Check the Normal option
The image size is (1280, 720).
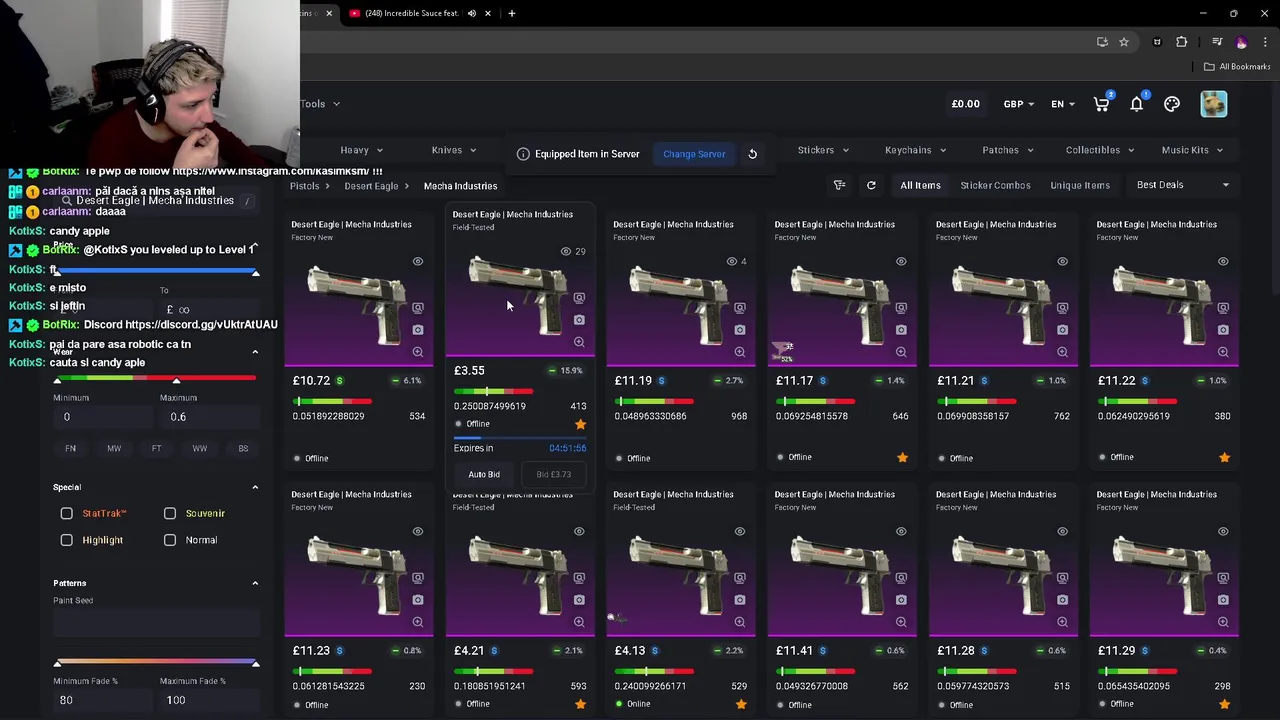tap(170, 540)
